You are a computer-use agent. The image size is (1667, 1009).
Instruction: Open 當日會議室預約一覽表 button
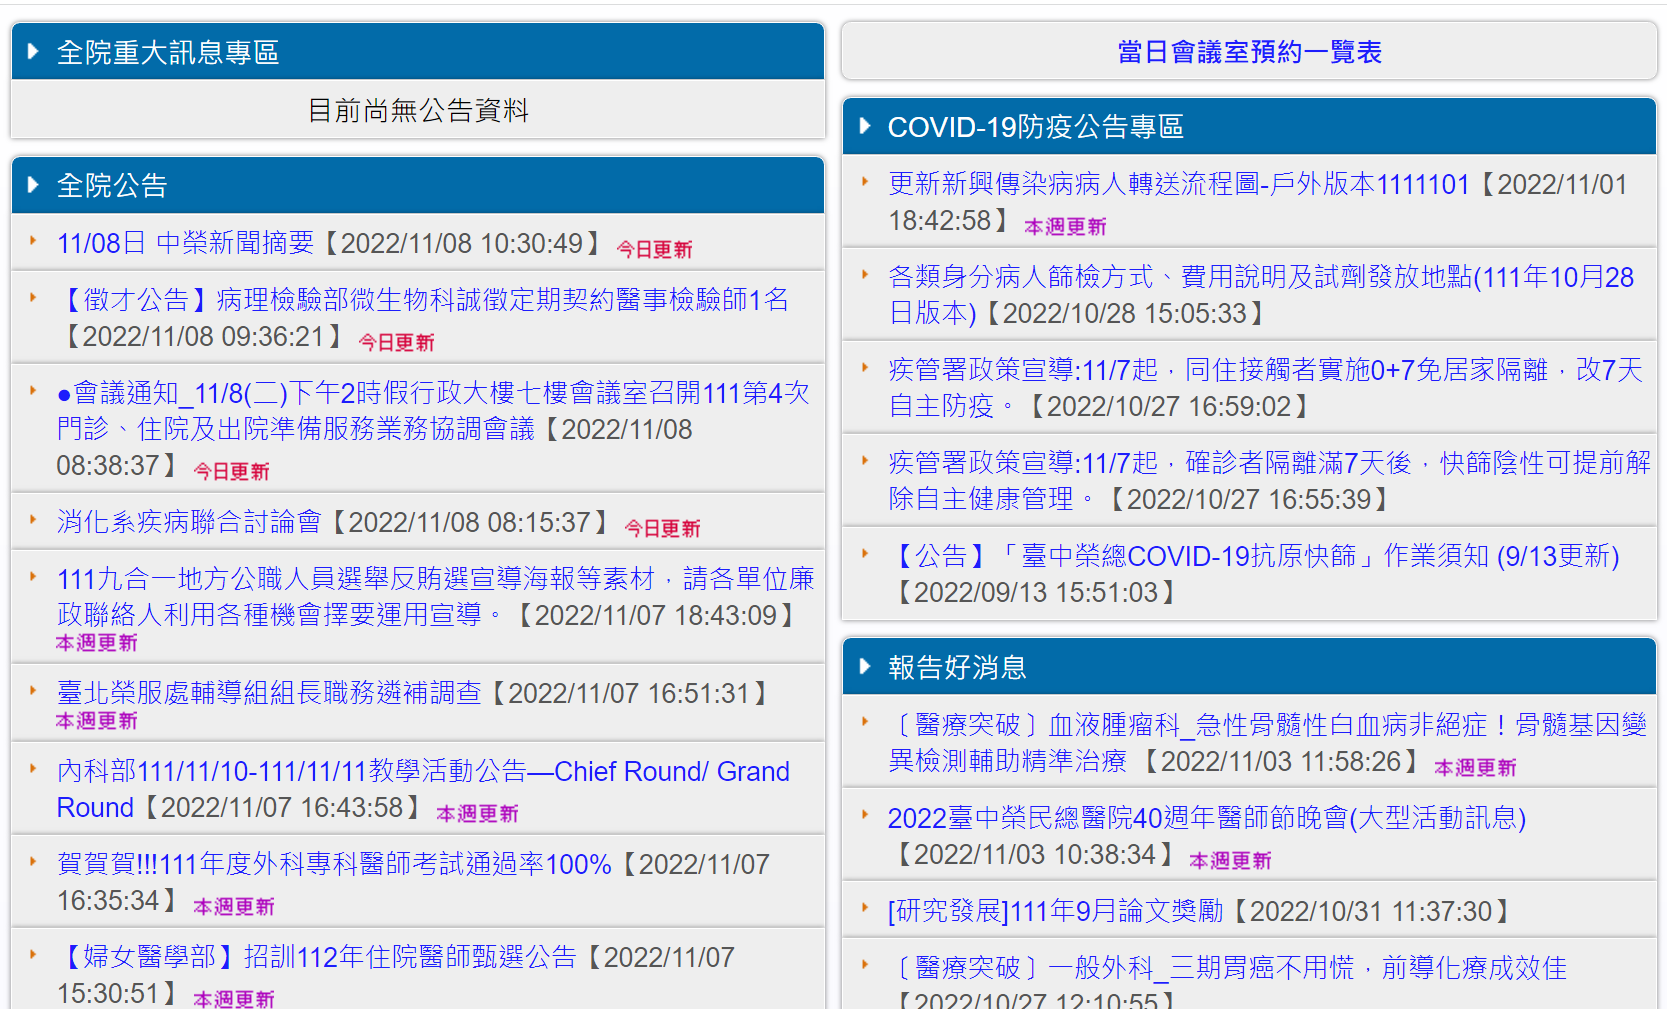point(1249,52)
